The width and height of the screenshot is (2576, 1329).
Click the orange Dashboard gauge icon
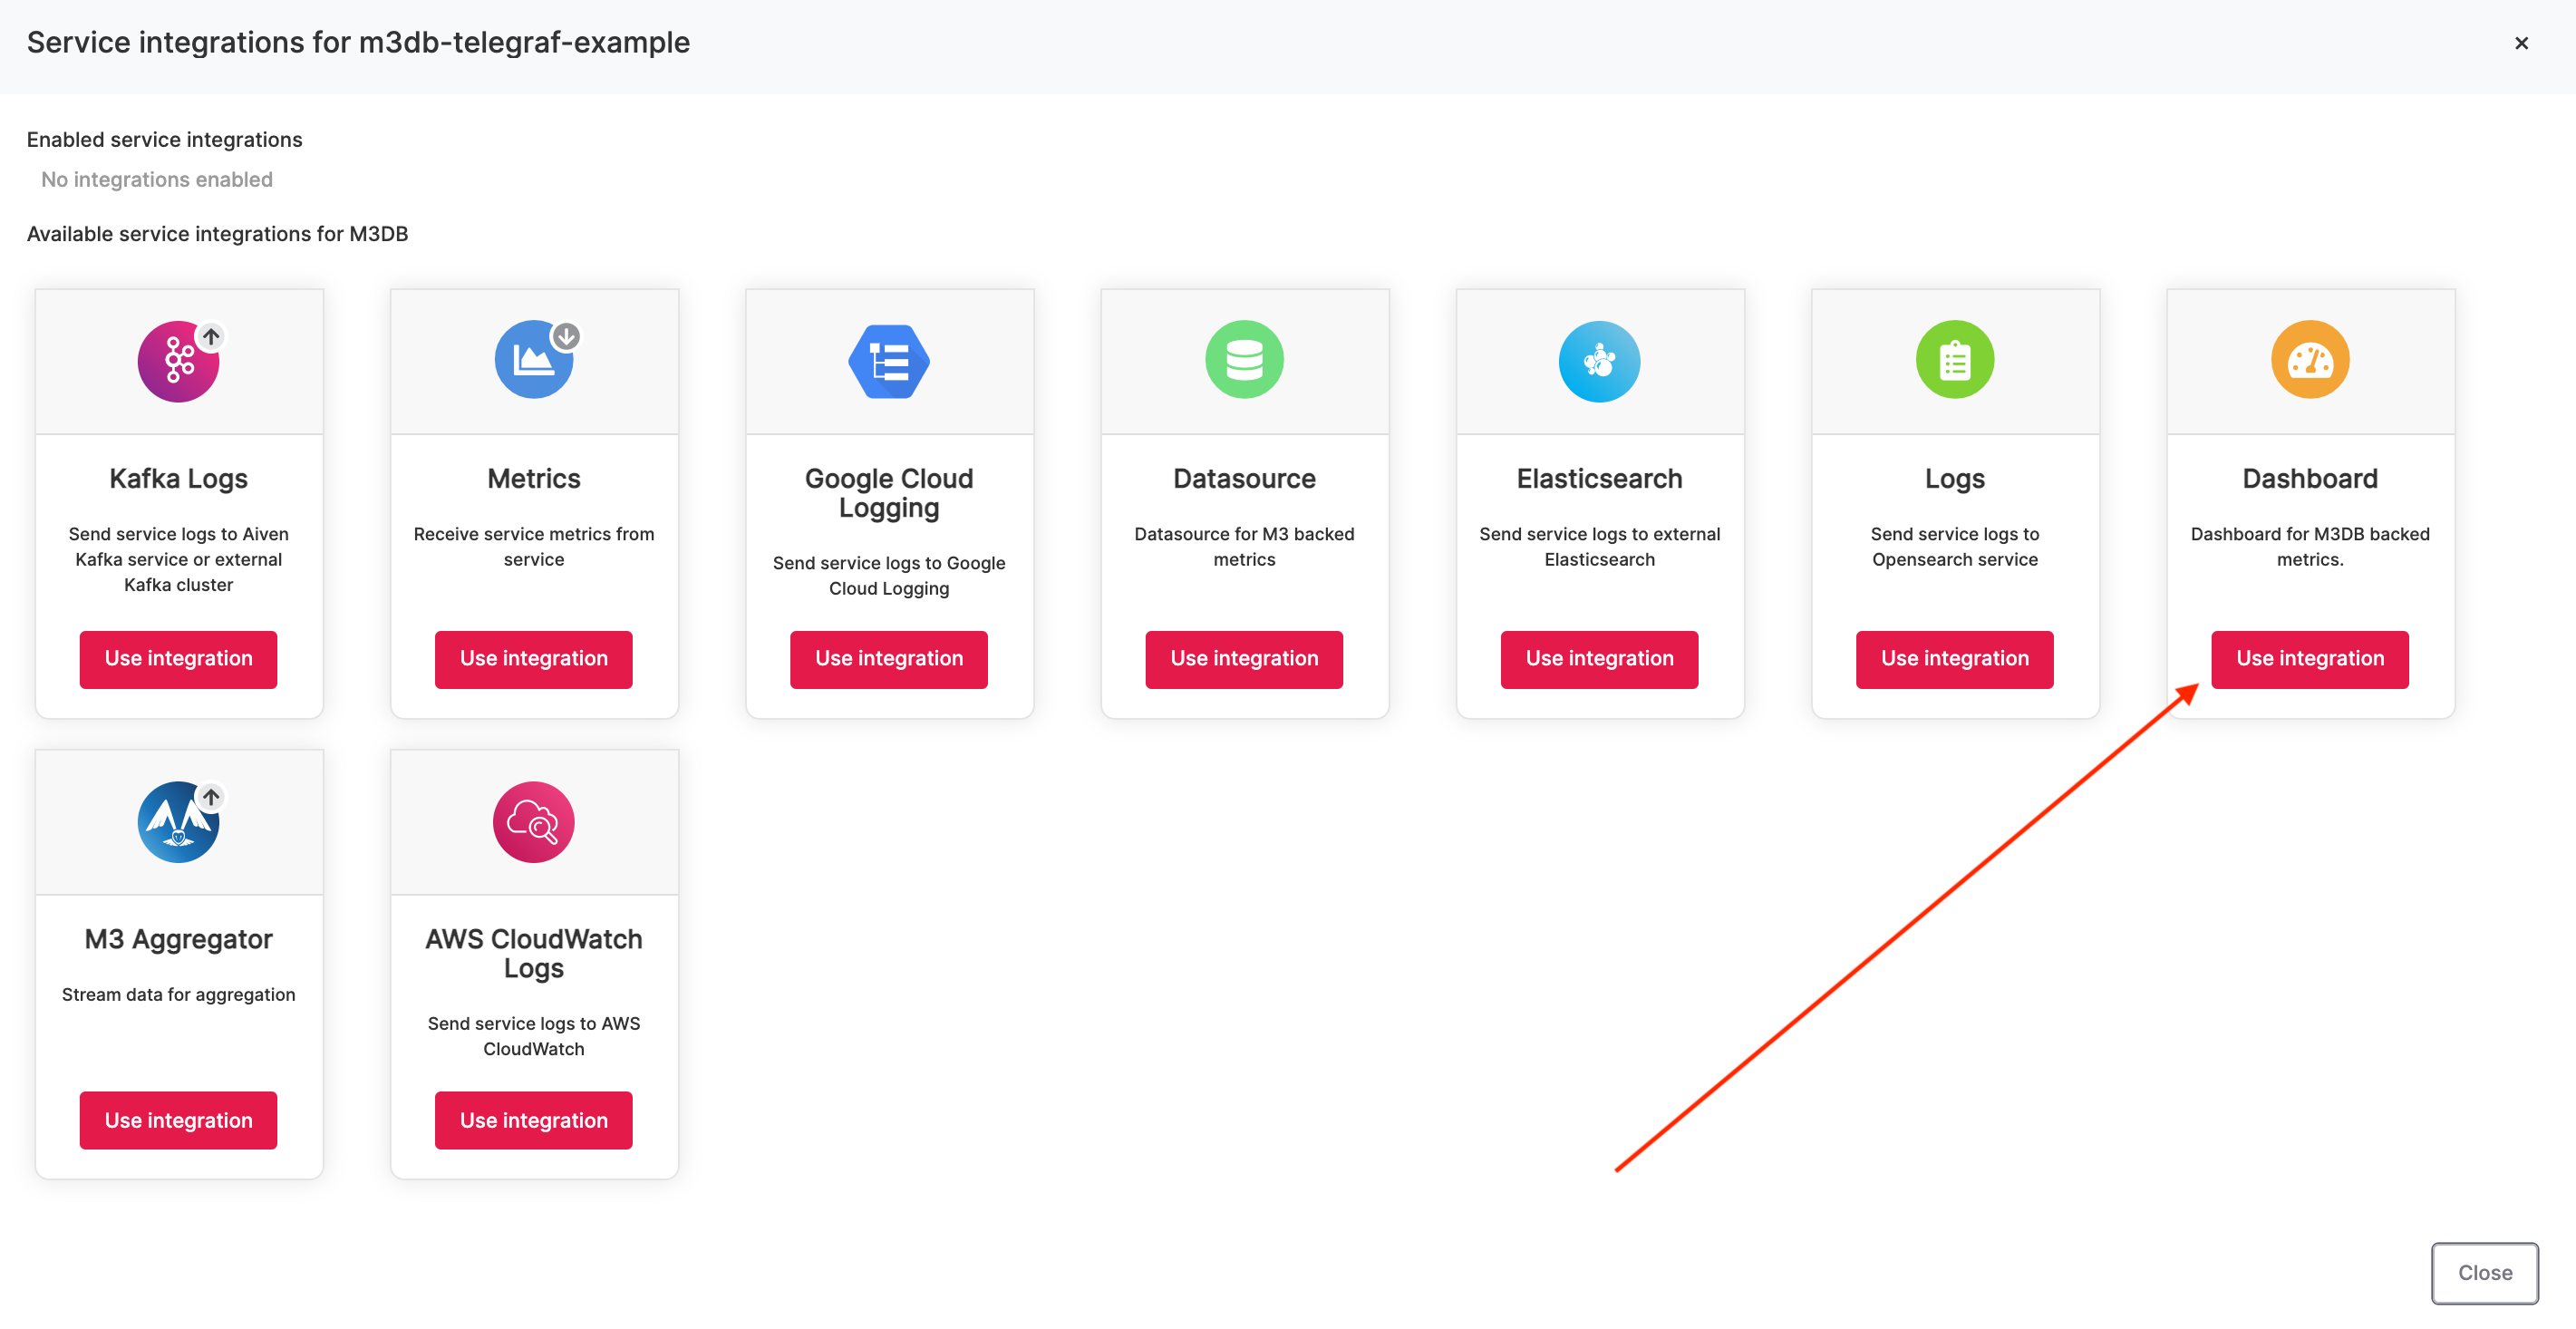pos(2310,360)
